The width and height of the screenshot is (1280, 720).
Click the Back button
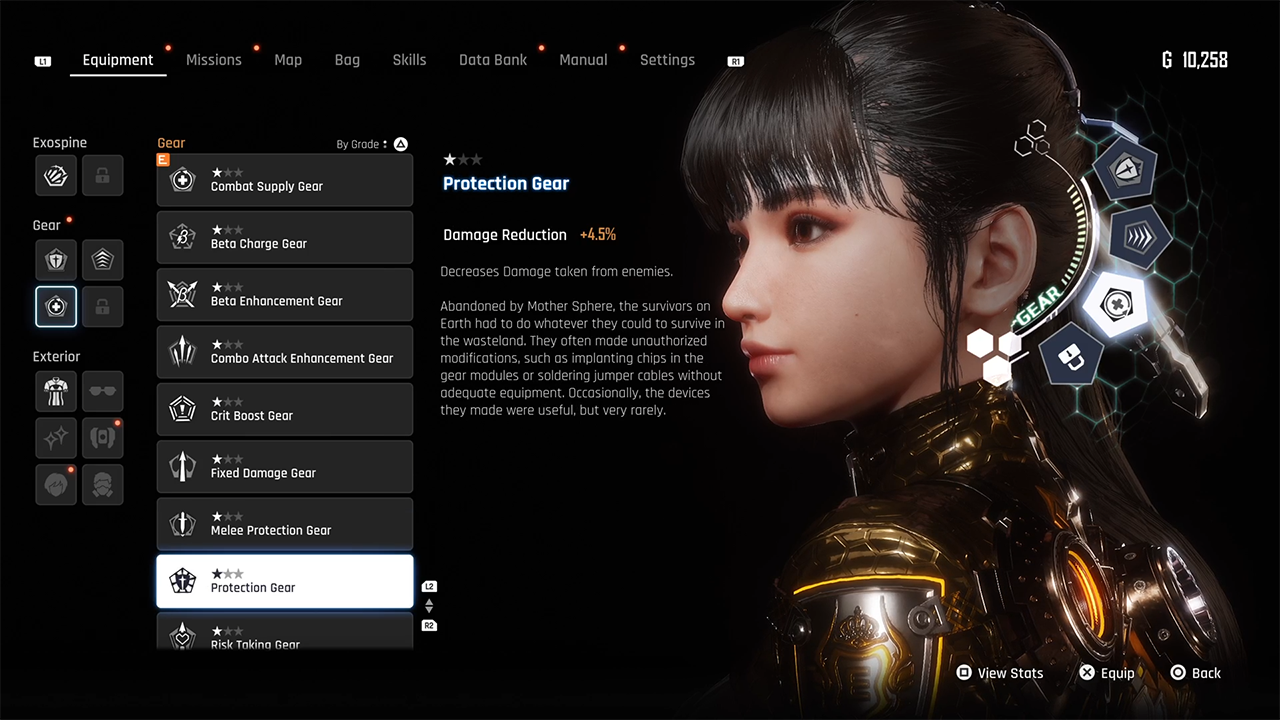point(1196,673)
